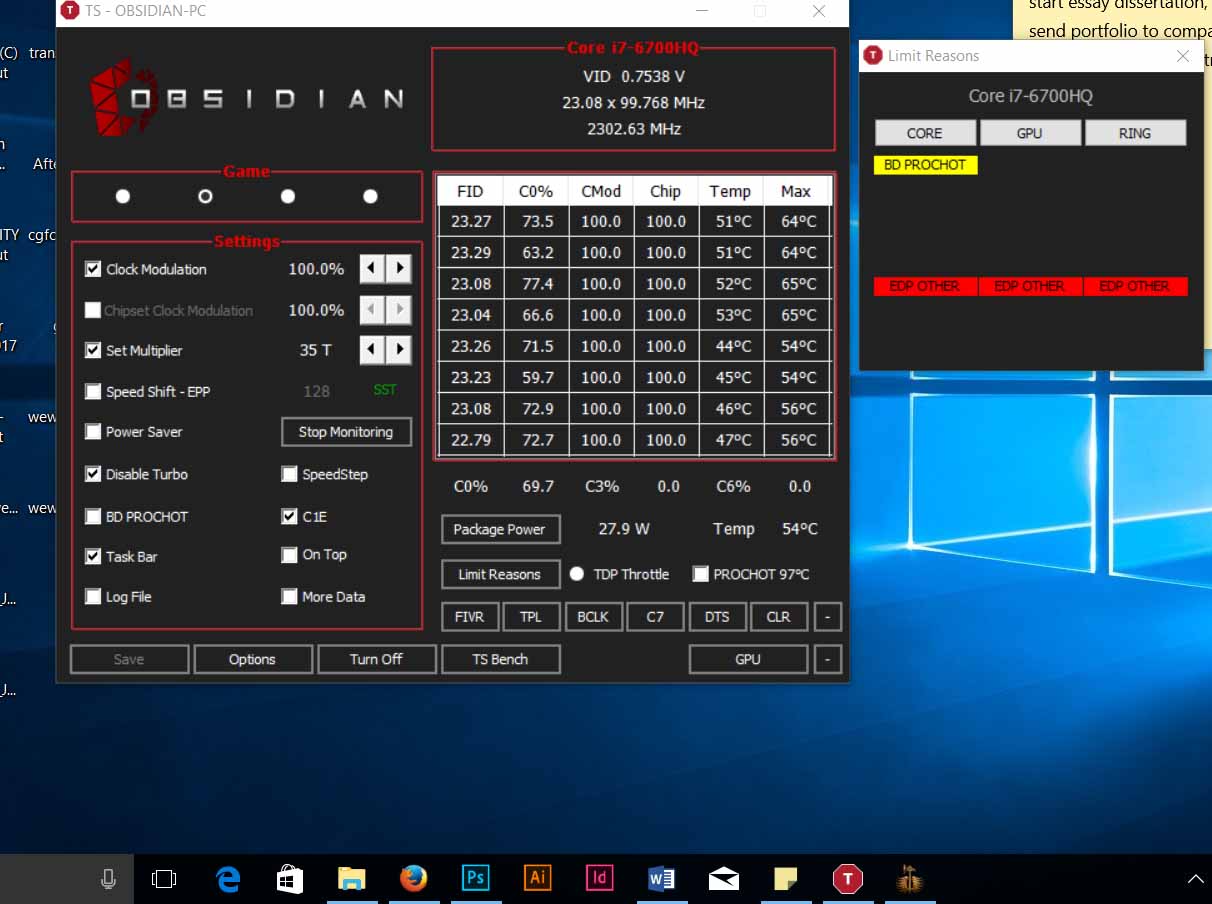This screenshot has width=1212, height=904.
Task: Click the Firefox taskbar icon
Action: 413,878
